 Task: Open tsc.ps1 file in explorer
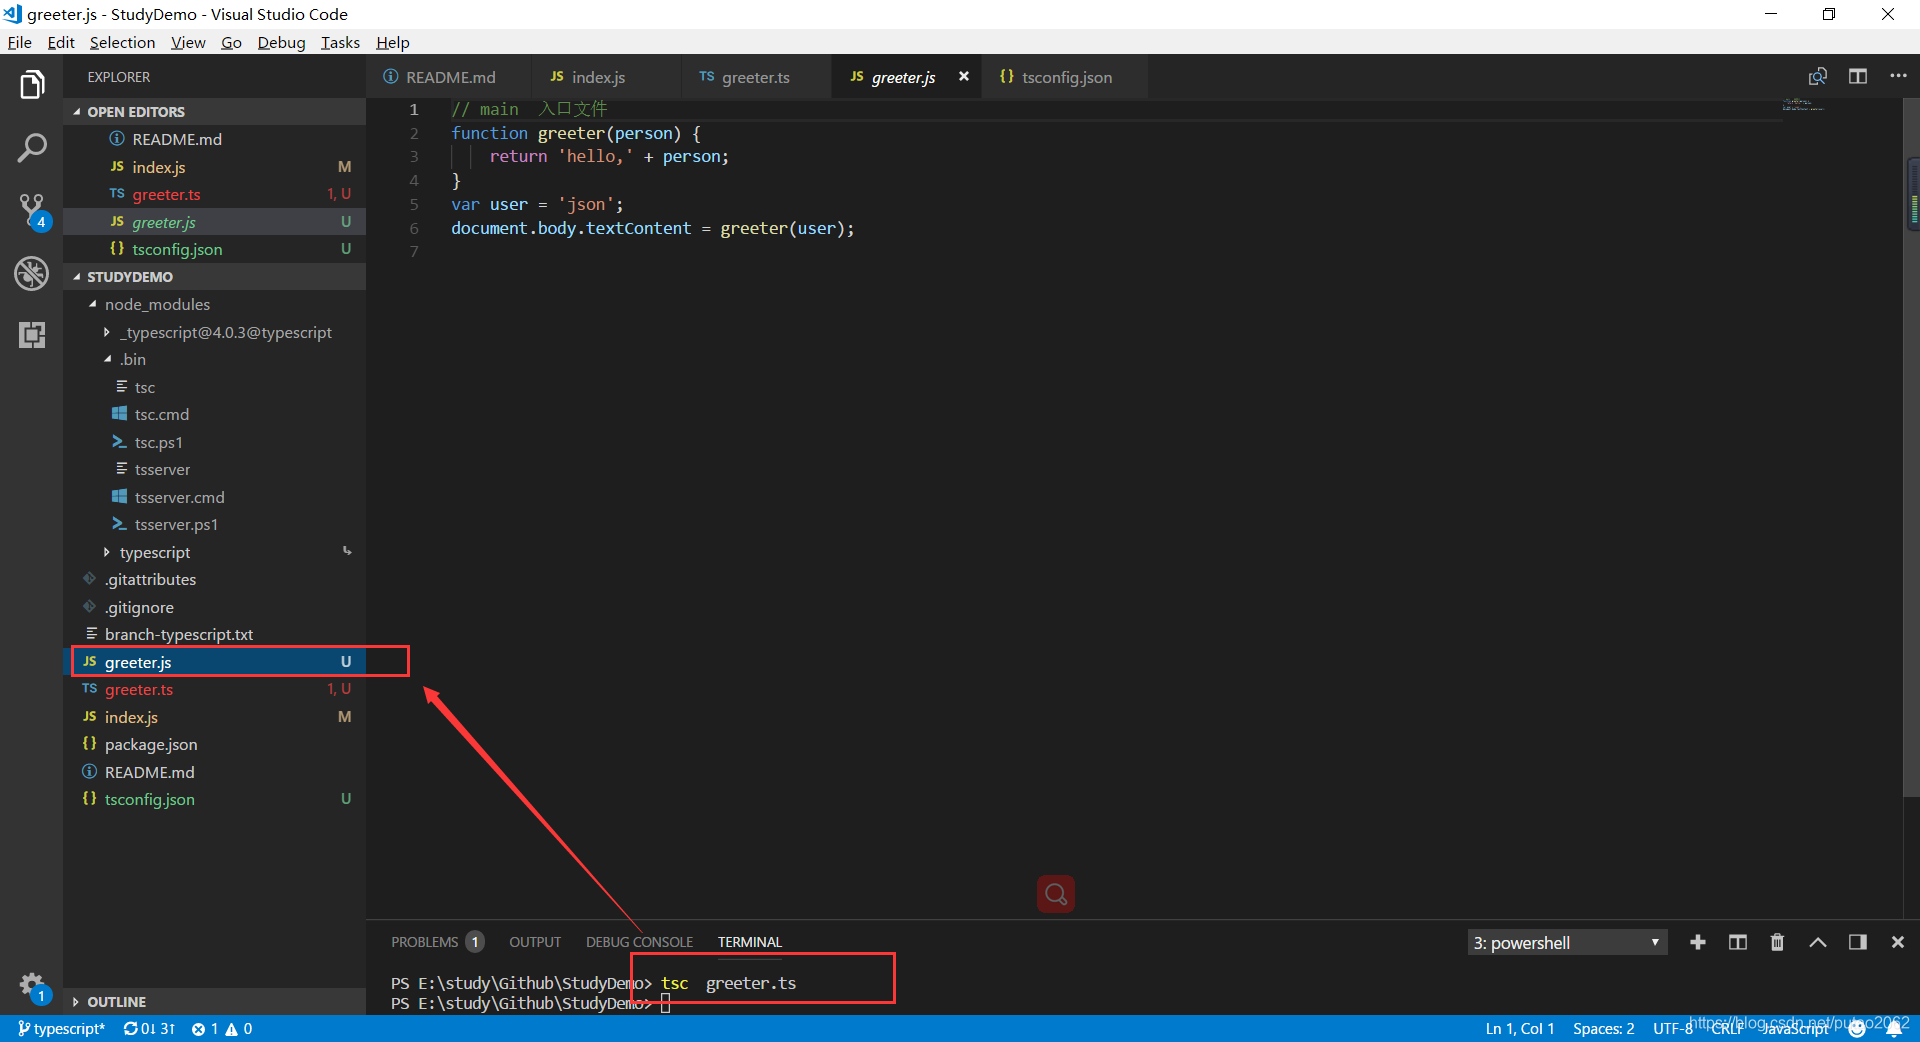coord(214,442)
